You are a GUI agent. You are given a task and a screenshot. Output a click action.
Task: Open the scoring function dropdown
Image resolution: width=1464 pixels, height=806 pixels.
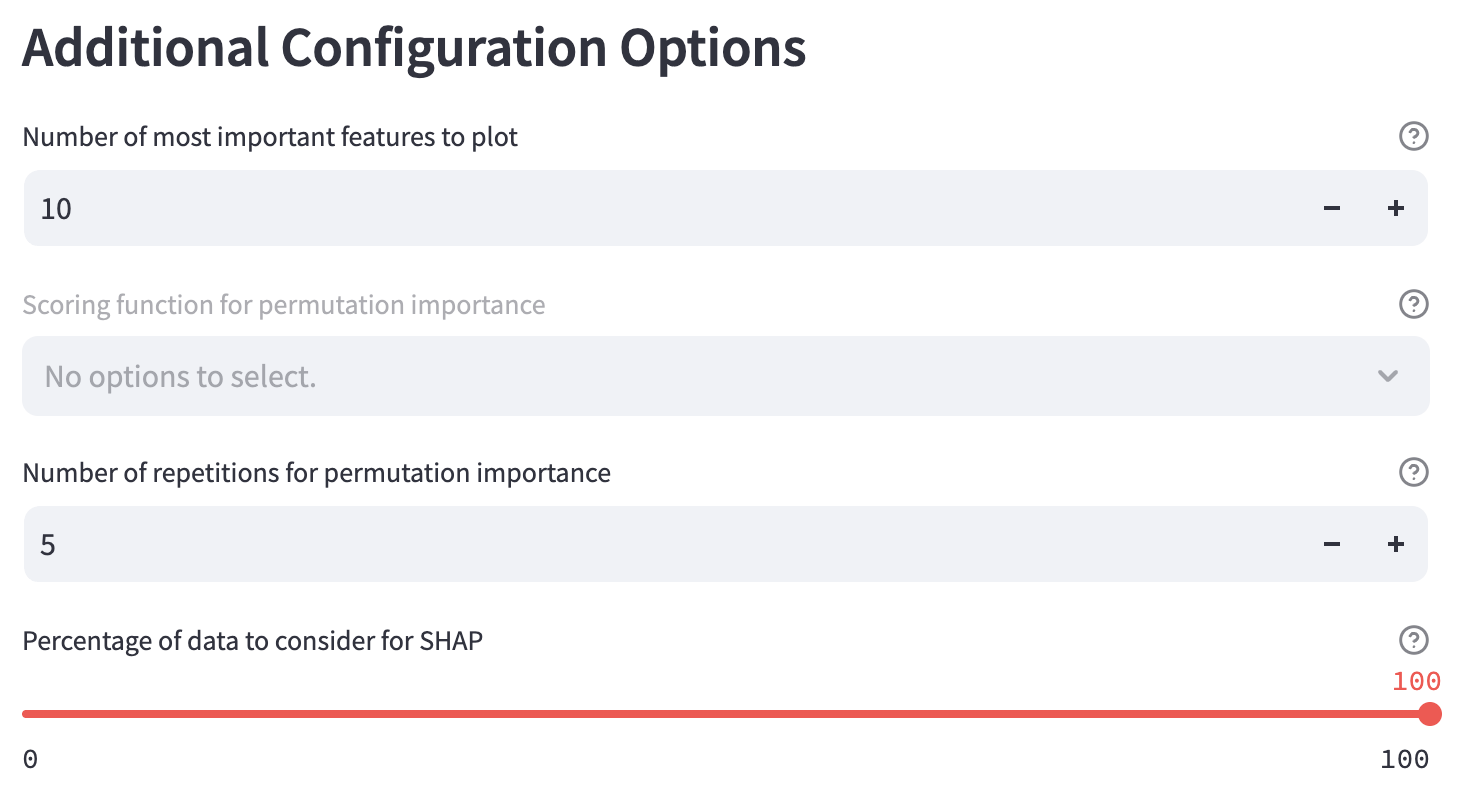[725, 376]
